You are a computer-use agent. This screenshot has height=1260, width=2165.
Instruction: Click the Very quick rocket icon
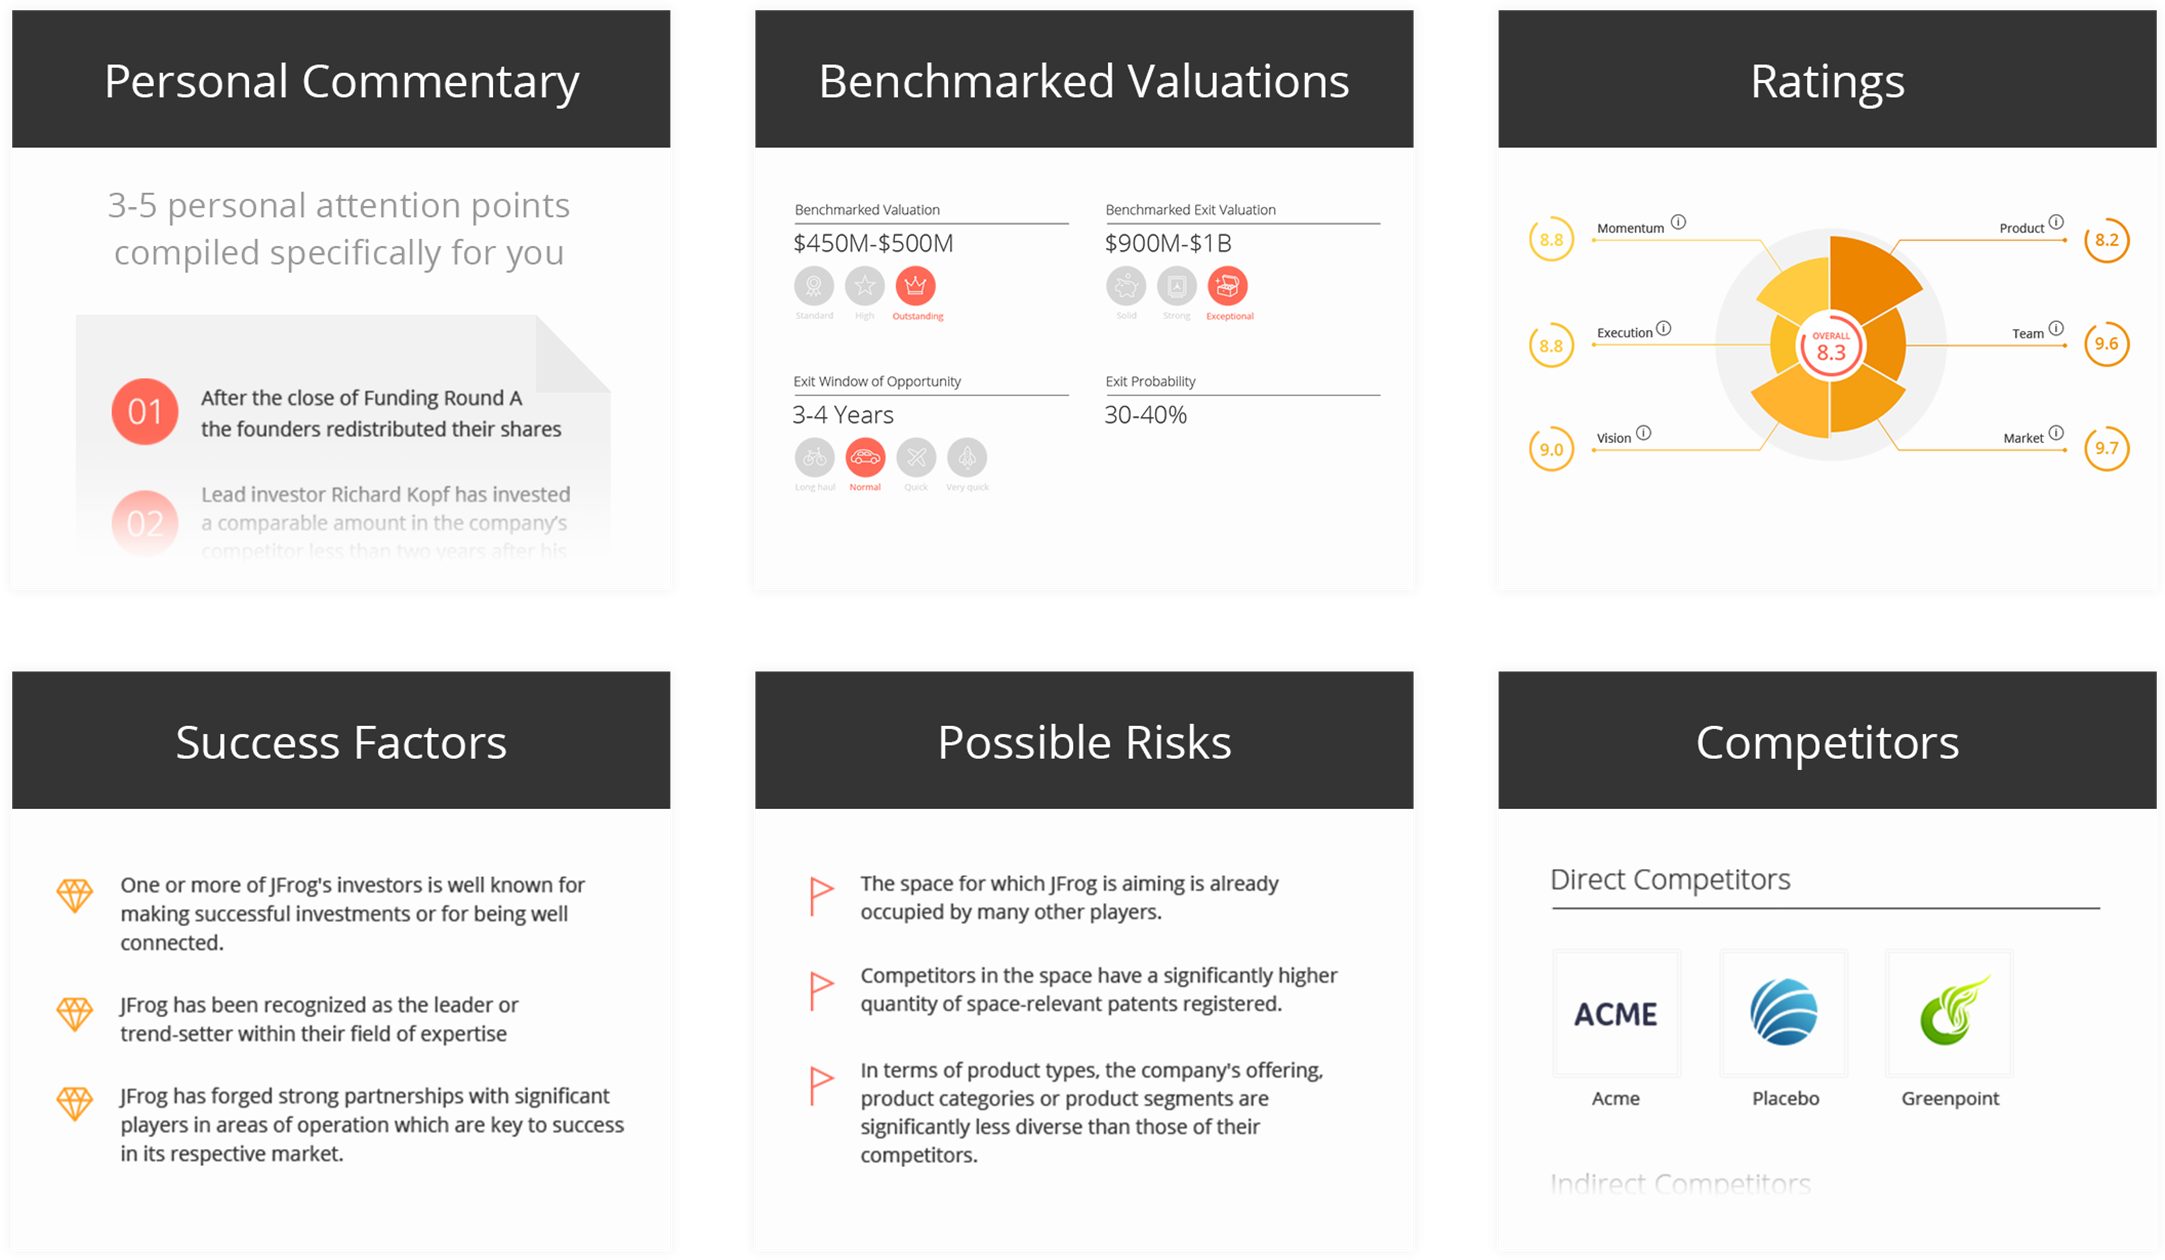tap(967, 458)
